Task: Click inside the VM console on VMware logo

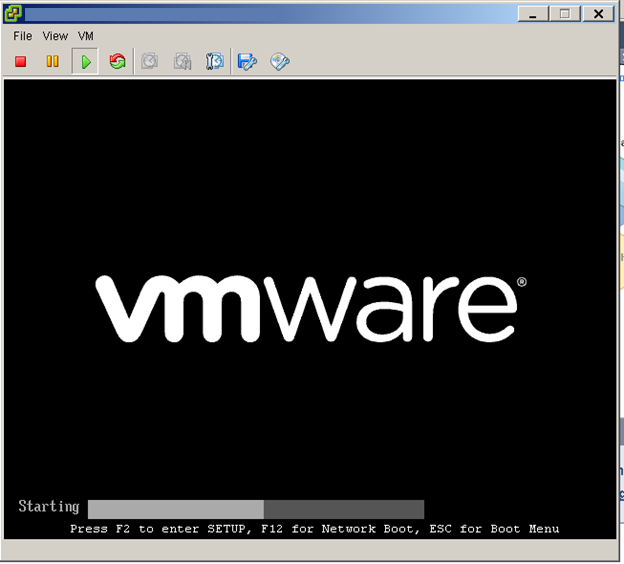Action: (x=310, y=308)
